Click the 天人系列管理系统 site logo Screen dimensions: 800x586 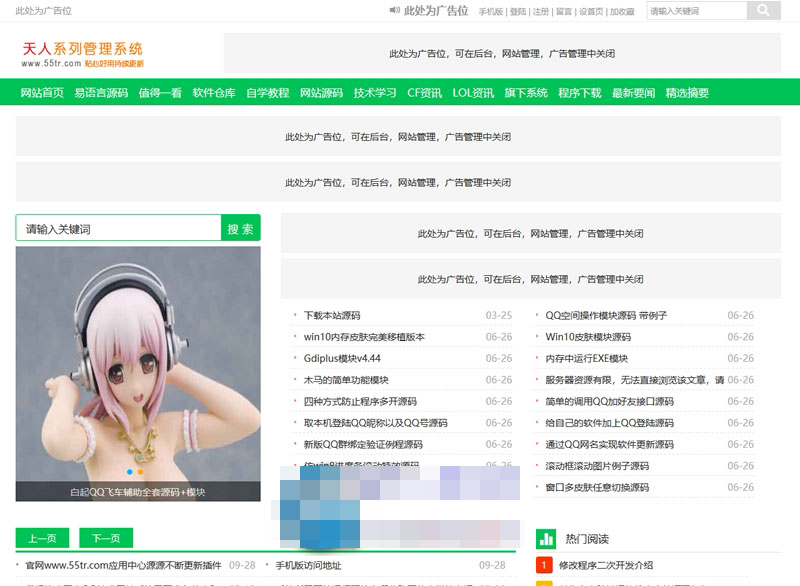(83, 54)
